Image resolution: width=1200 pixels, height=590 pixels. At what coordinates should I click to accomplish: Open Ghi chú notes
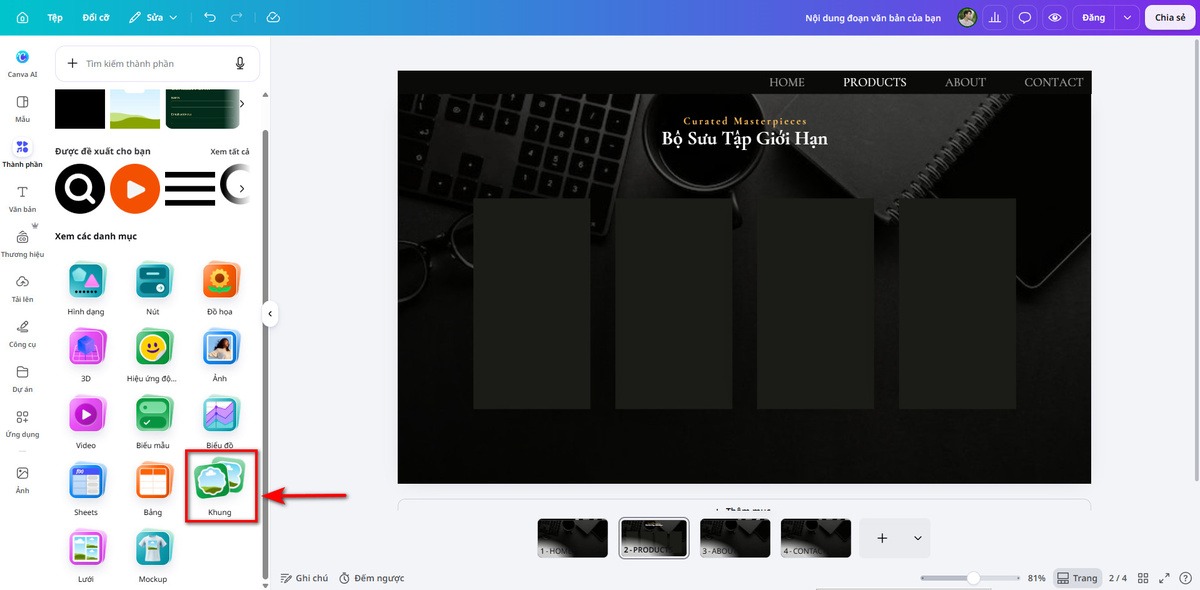click(304, 578)
